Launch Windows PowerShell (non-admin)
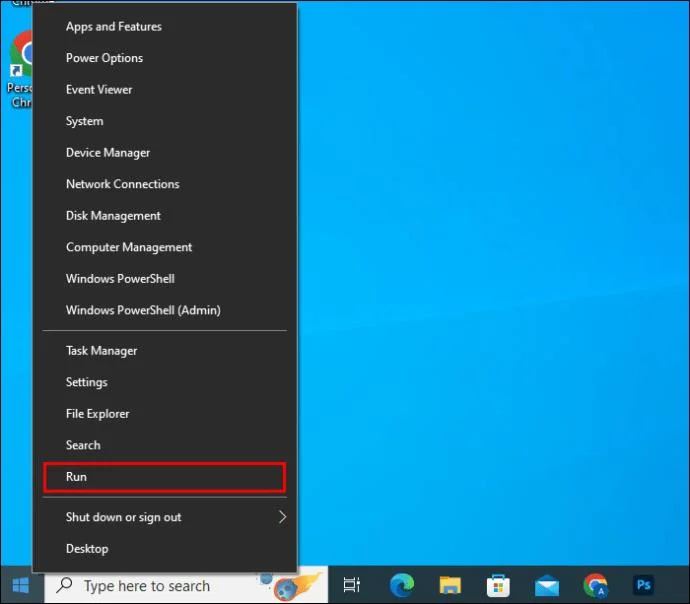 165,279
